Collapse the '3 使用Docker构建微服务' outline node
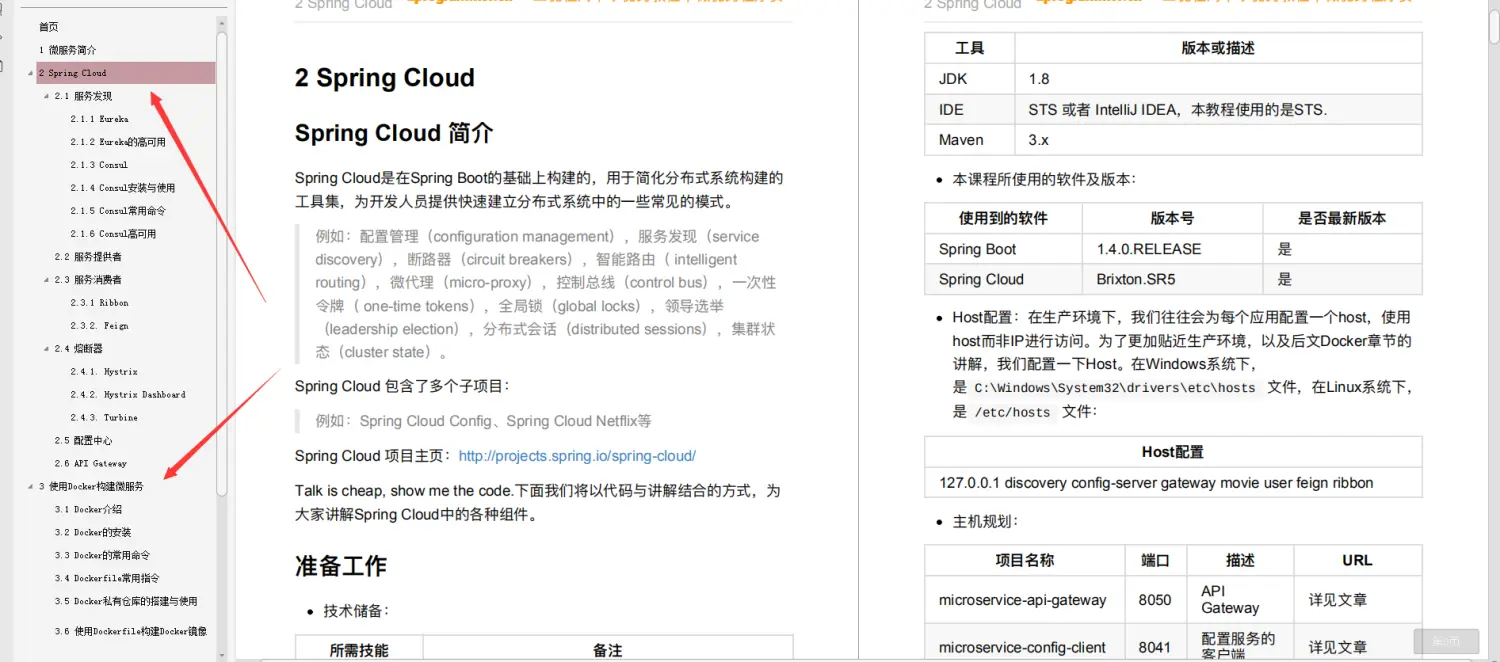The height and width of the screenshot is (662, 1500). (30, 487)
